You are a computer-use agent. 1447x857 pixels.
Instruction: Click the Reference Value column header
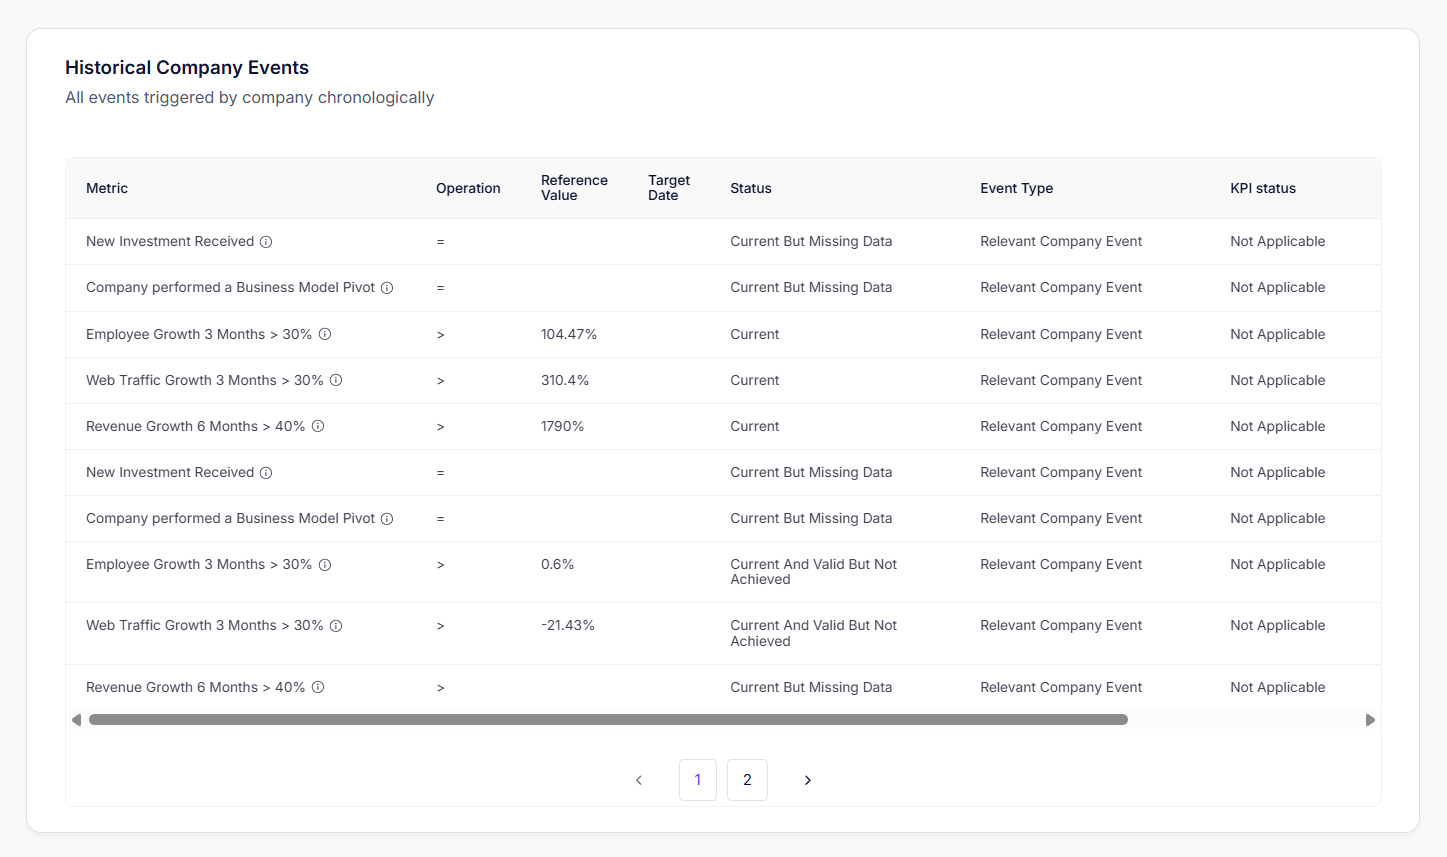tap(574, 188)
